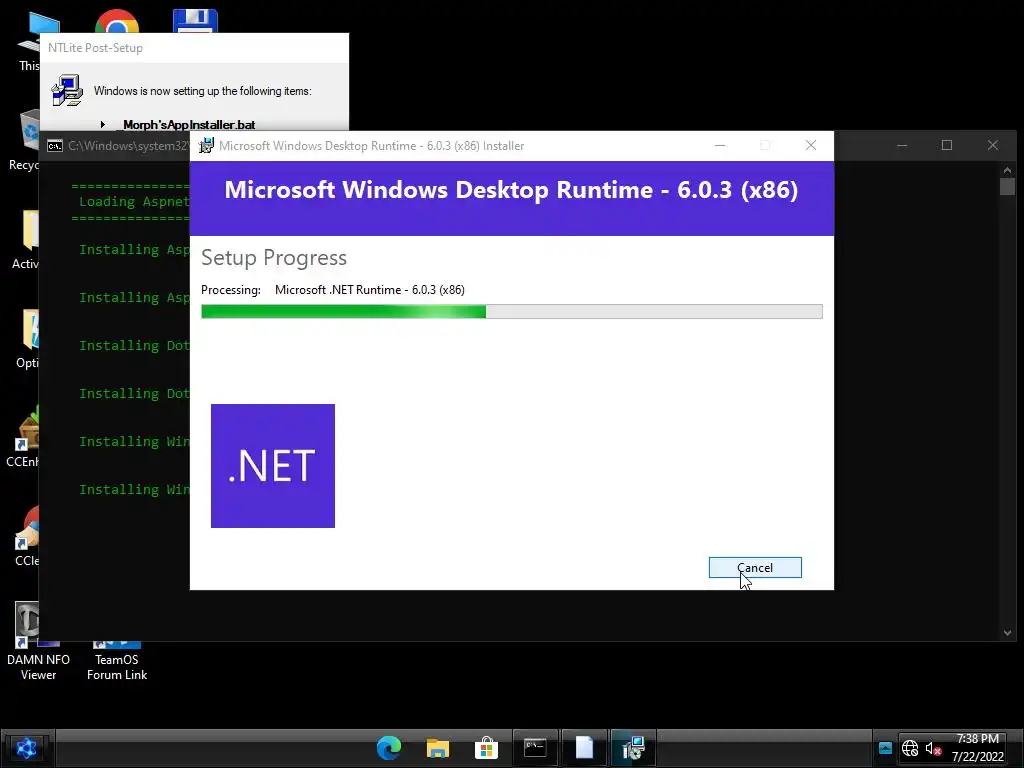Click Loading Aspnet line in command prompt
This screenshot has height=768, width=1024.
tap(134, 202)
